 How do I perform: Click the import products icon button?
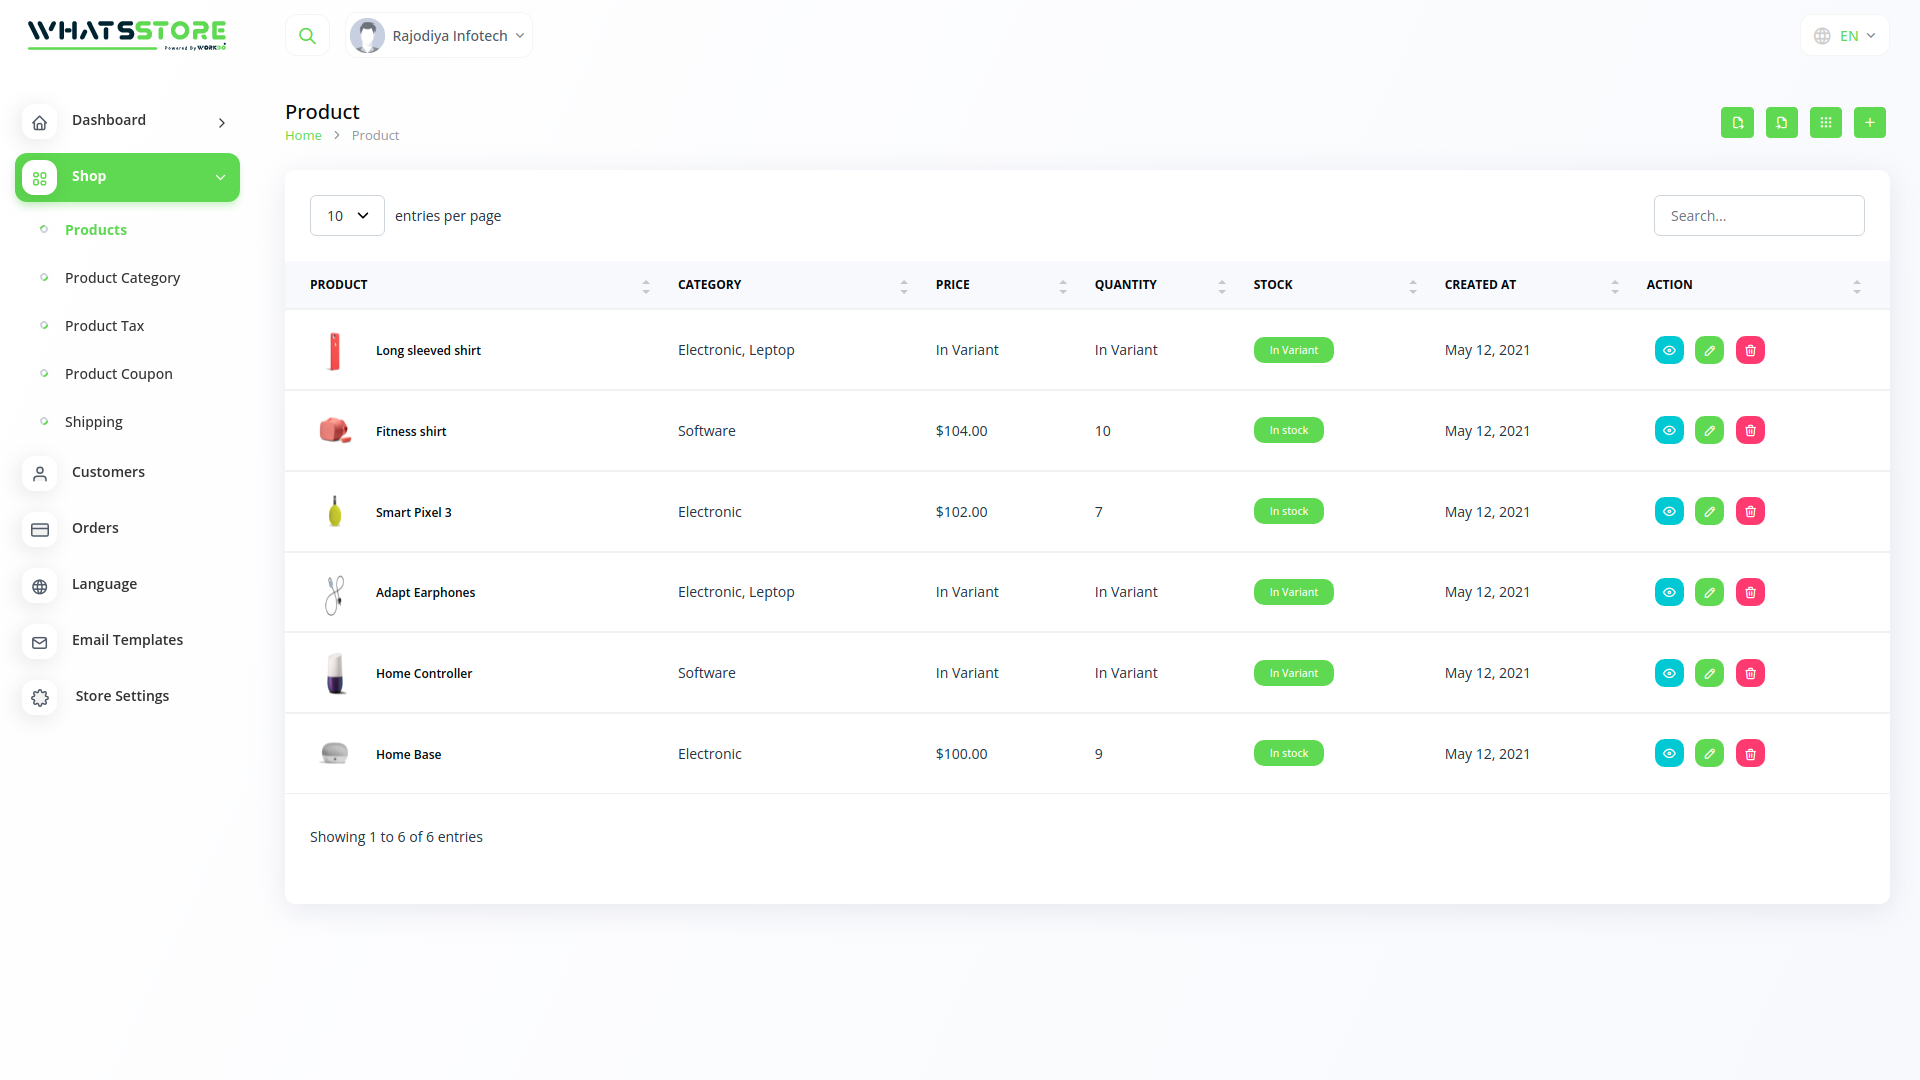(x=1781, y=123)
